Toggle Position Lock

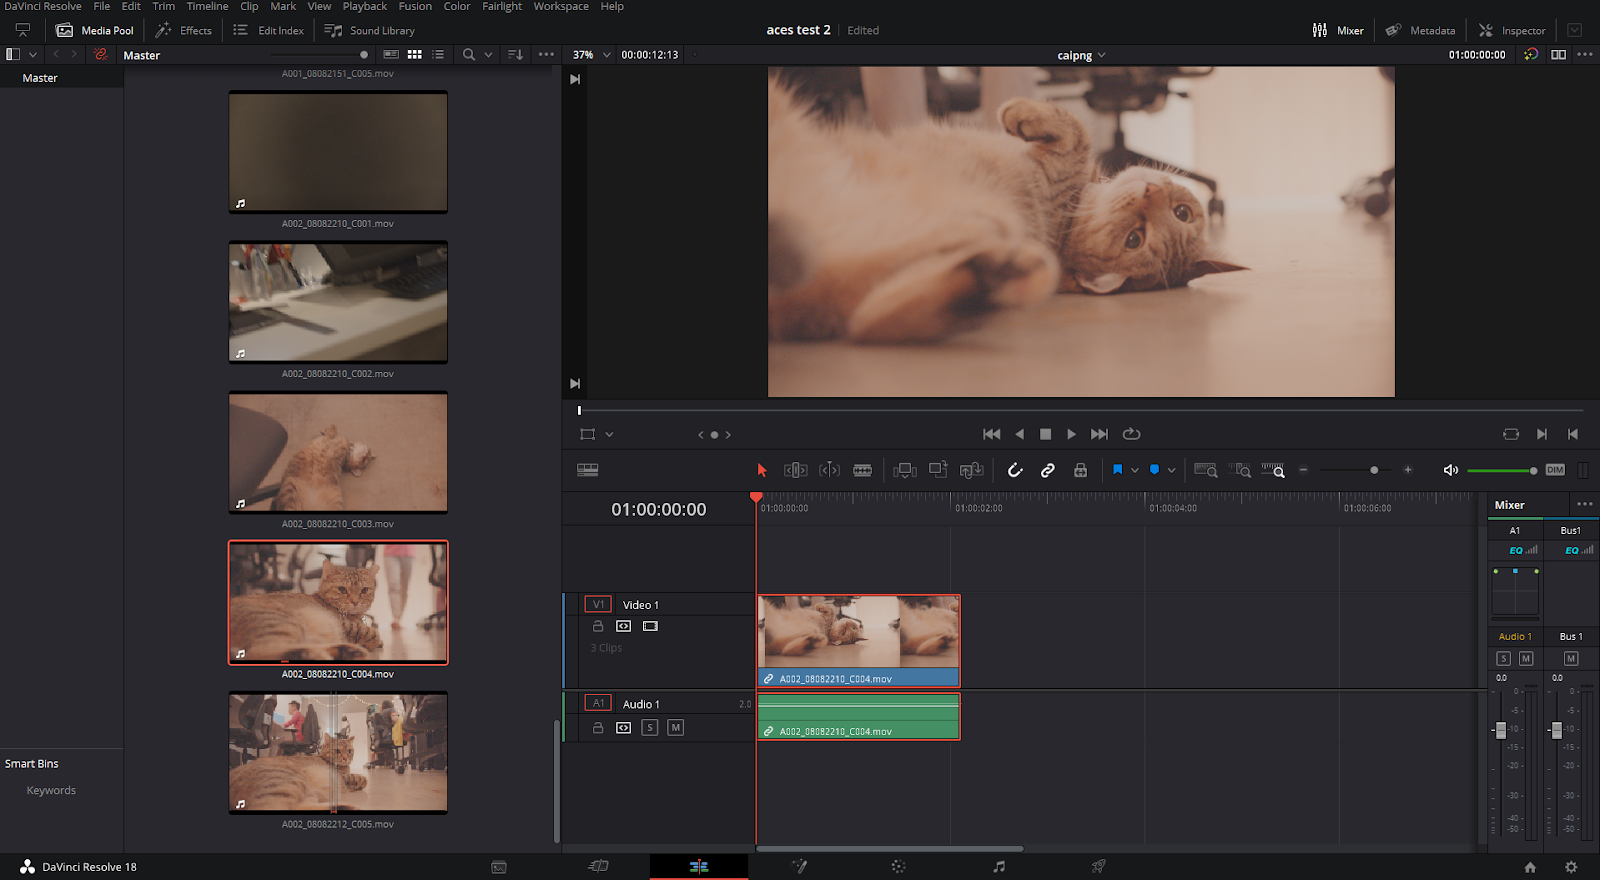point(1081,470)
